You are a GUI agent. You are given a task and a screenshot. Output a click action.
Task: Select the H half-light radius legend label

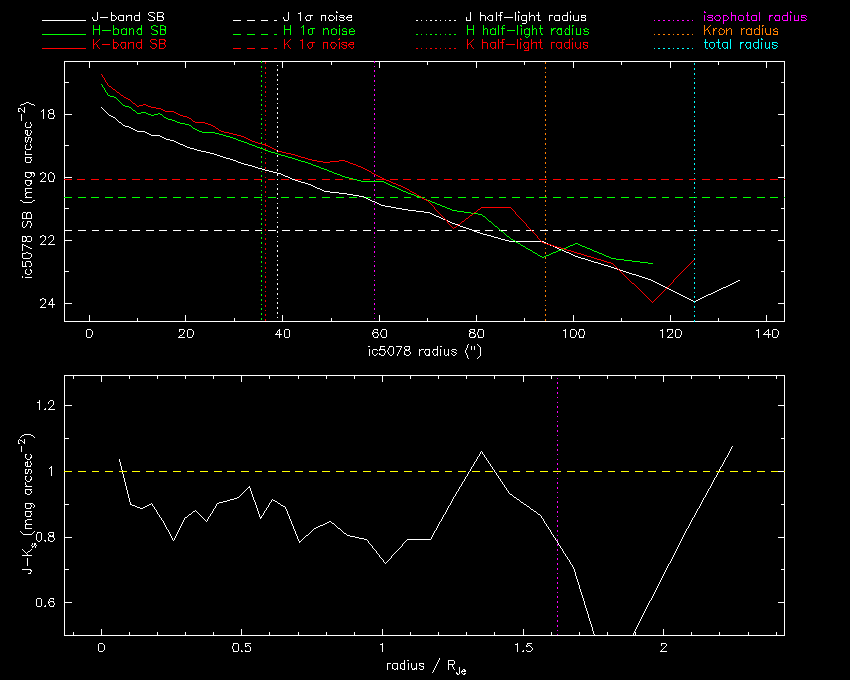(526, 32)
